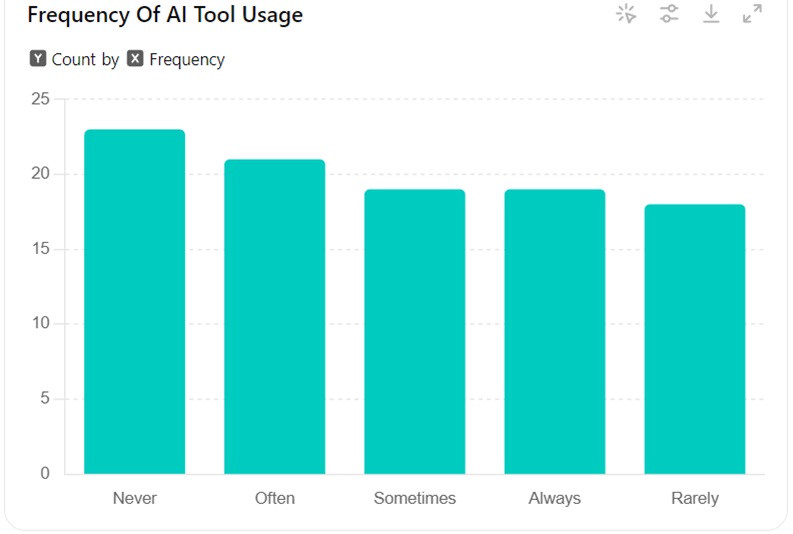Click the Frequency Of AI Tool Usage title
The image size is (793, 534).
pyautogui.click(x=165, y=15)
